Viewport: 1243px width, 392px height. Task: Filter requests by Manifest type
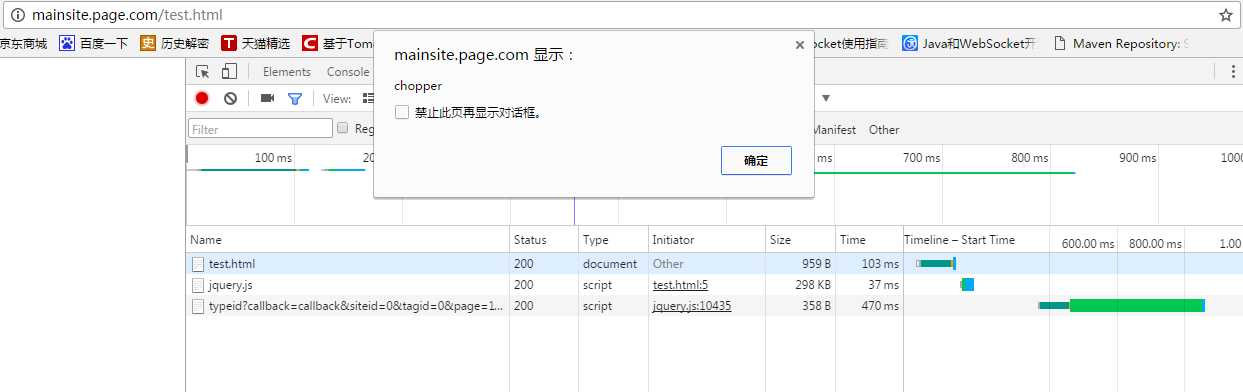833,130
